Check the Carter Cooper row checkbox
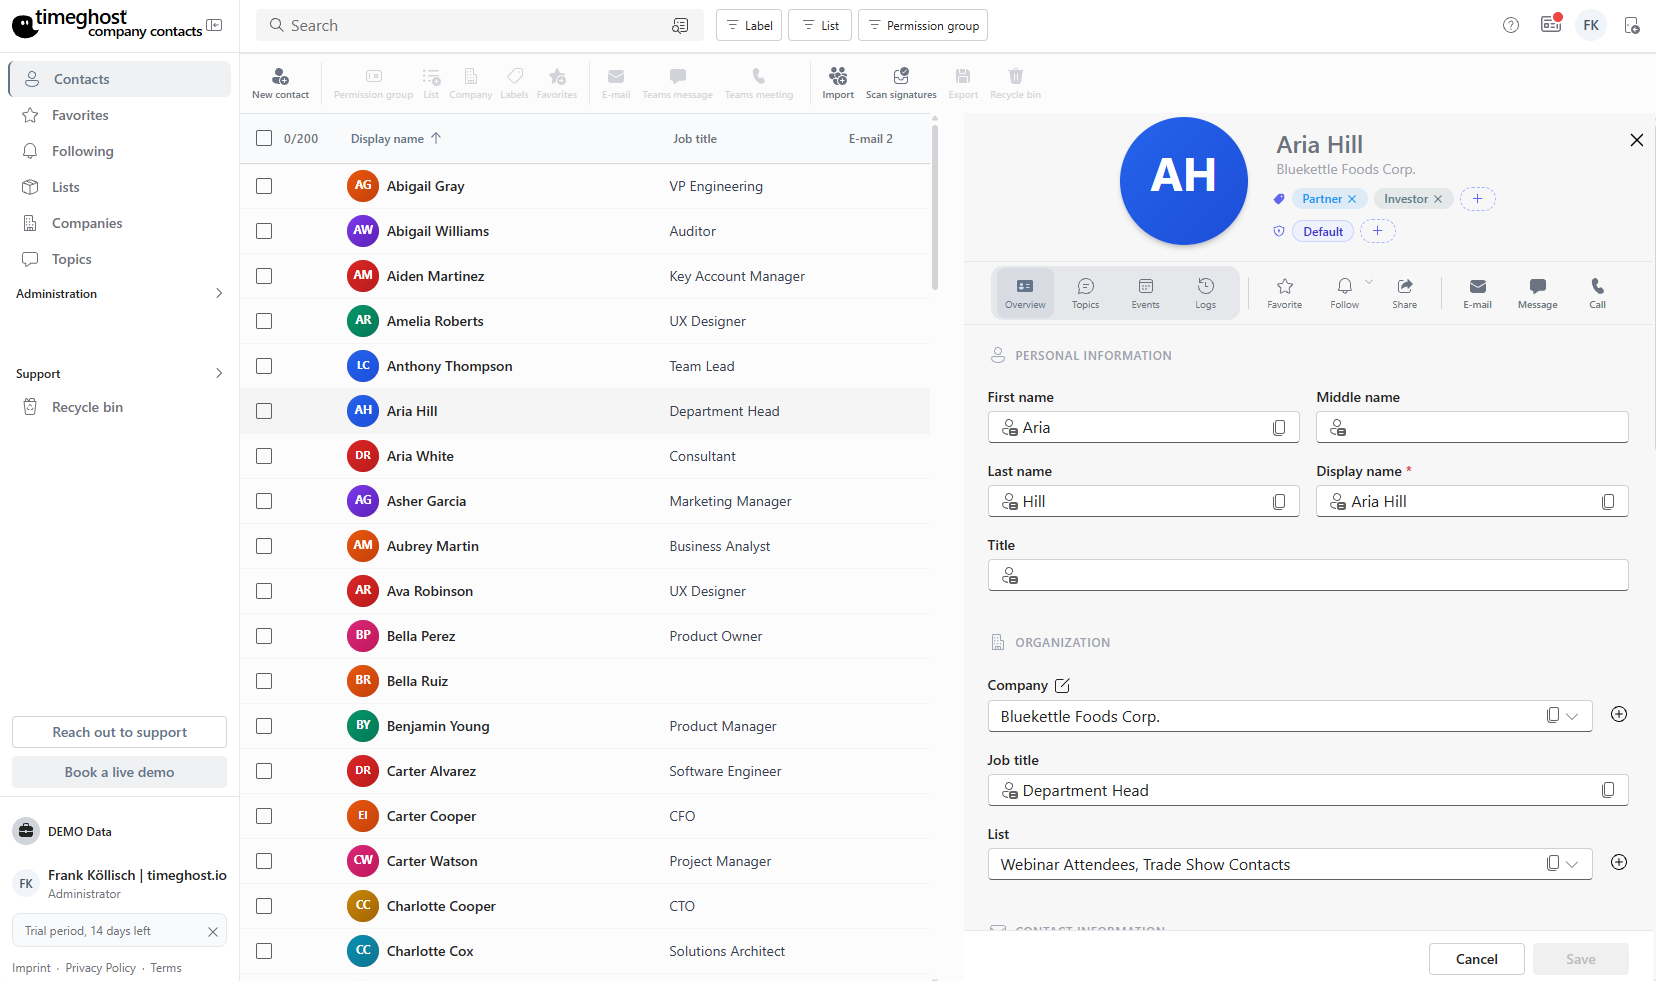 coord(264,816)
